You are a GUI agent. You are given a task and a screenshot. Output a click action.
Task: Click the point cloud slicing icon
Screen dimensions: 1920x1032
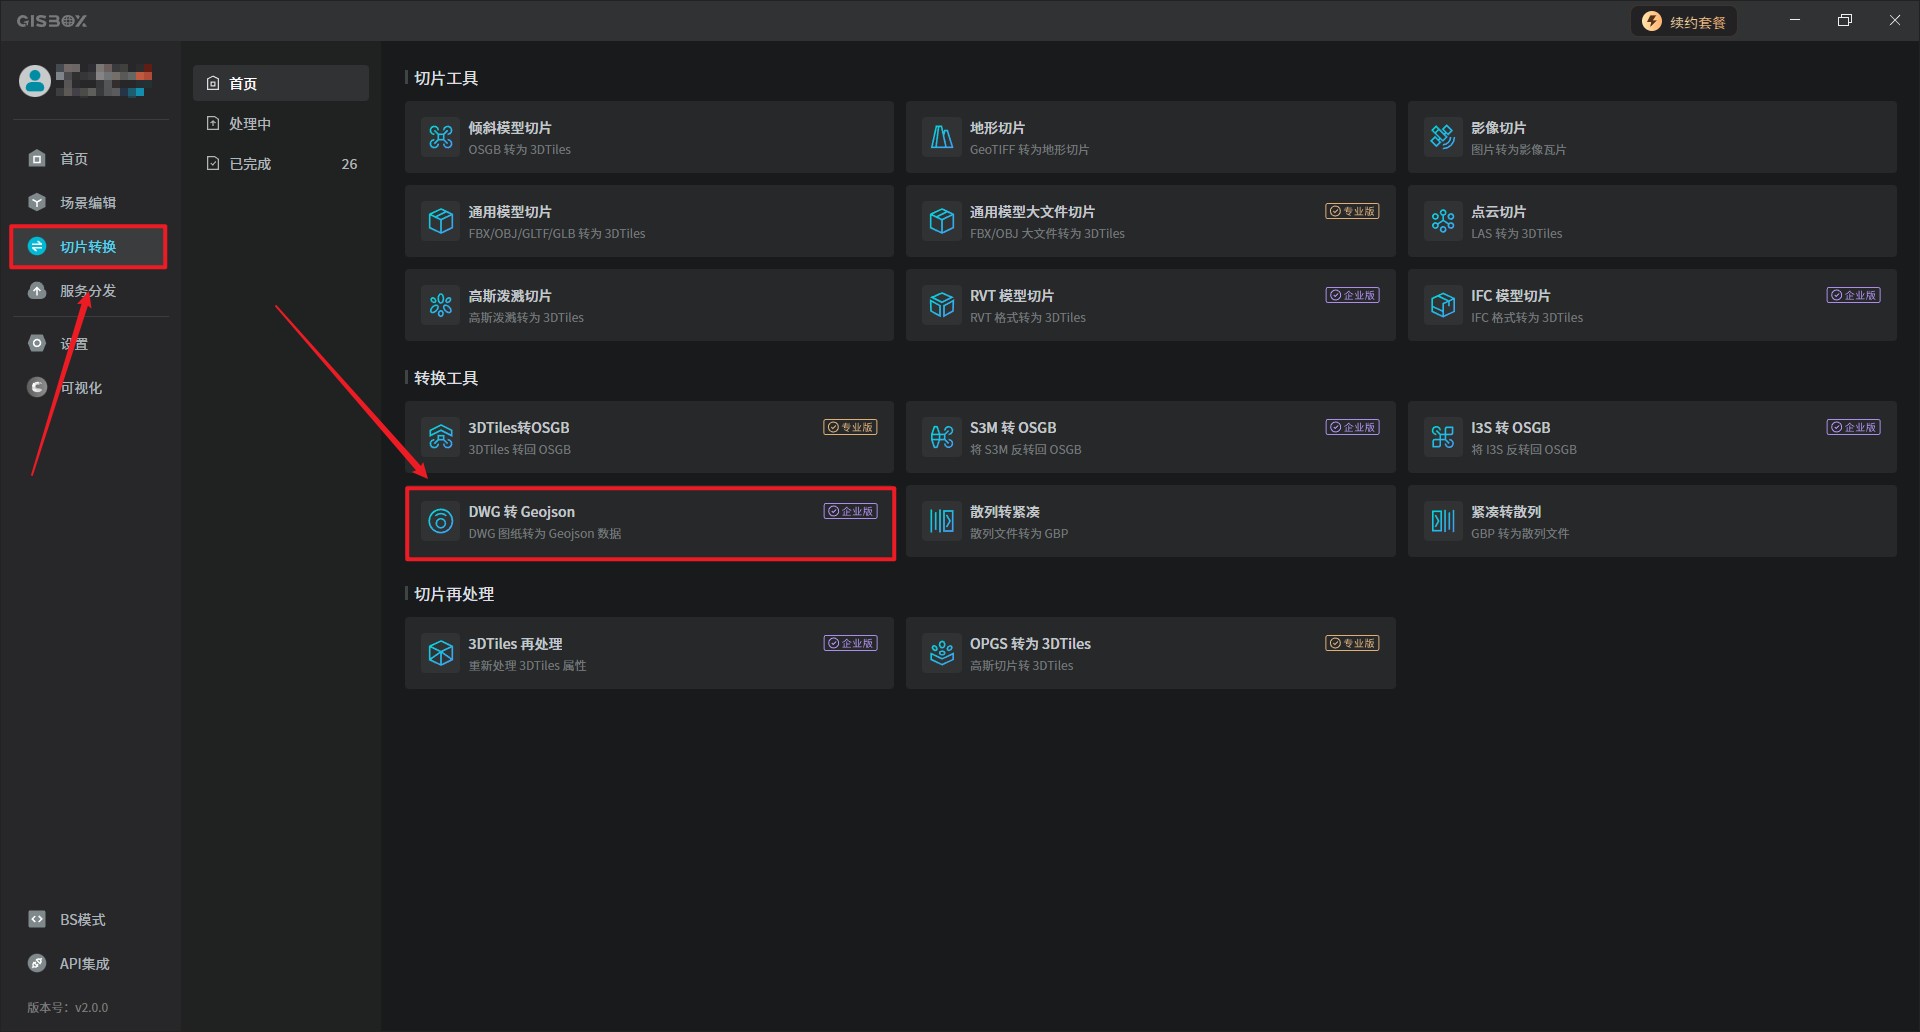click(1443, 221)
